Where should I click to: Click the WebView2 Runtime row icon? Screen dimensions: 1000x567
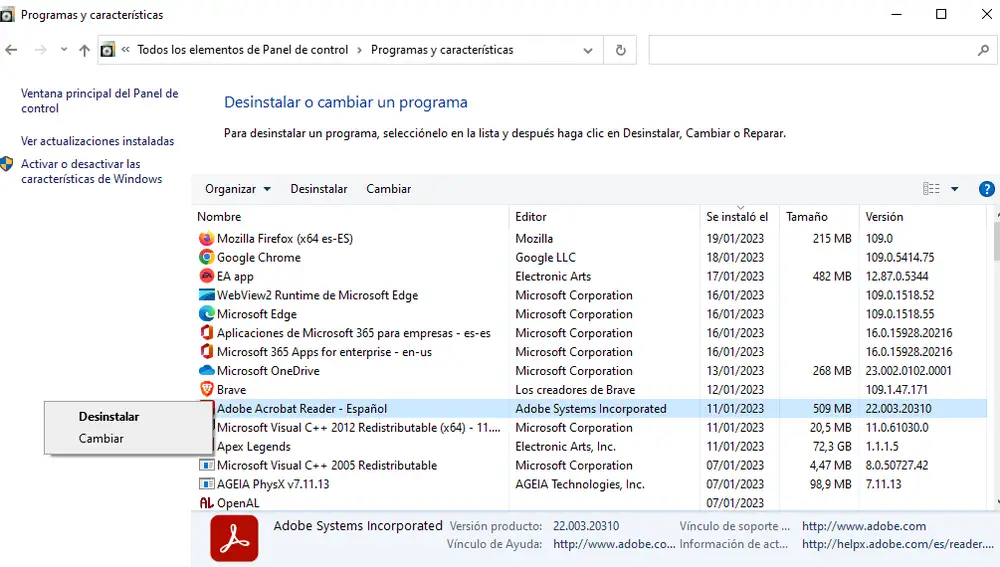pyautogui.click(x=206, y=295)
